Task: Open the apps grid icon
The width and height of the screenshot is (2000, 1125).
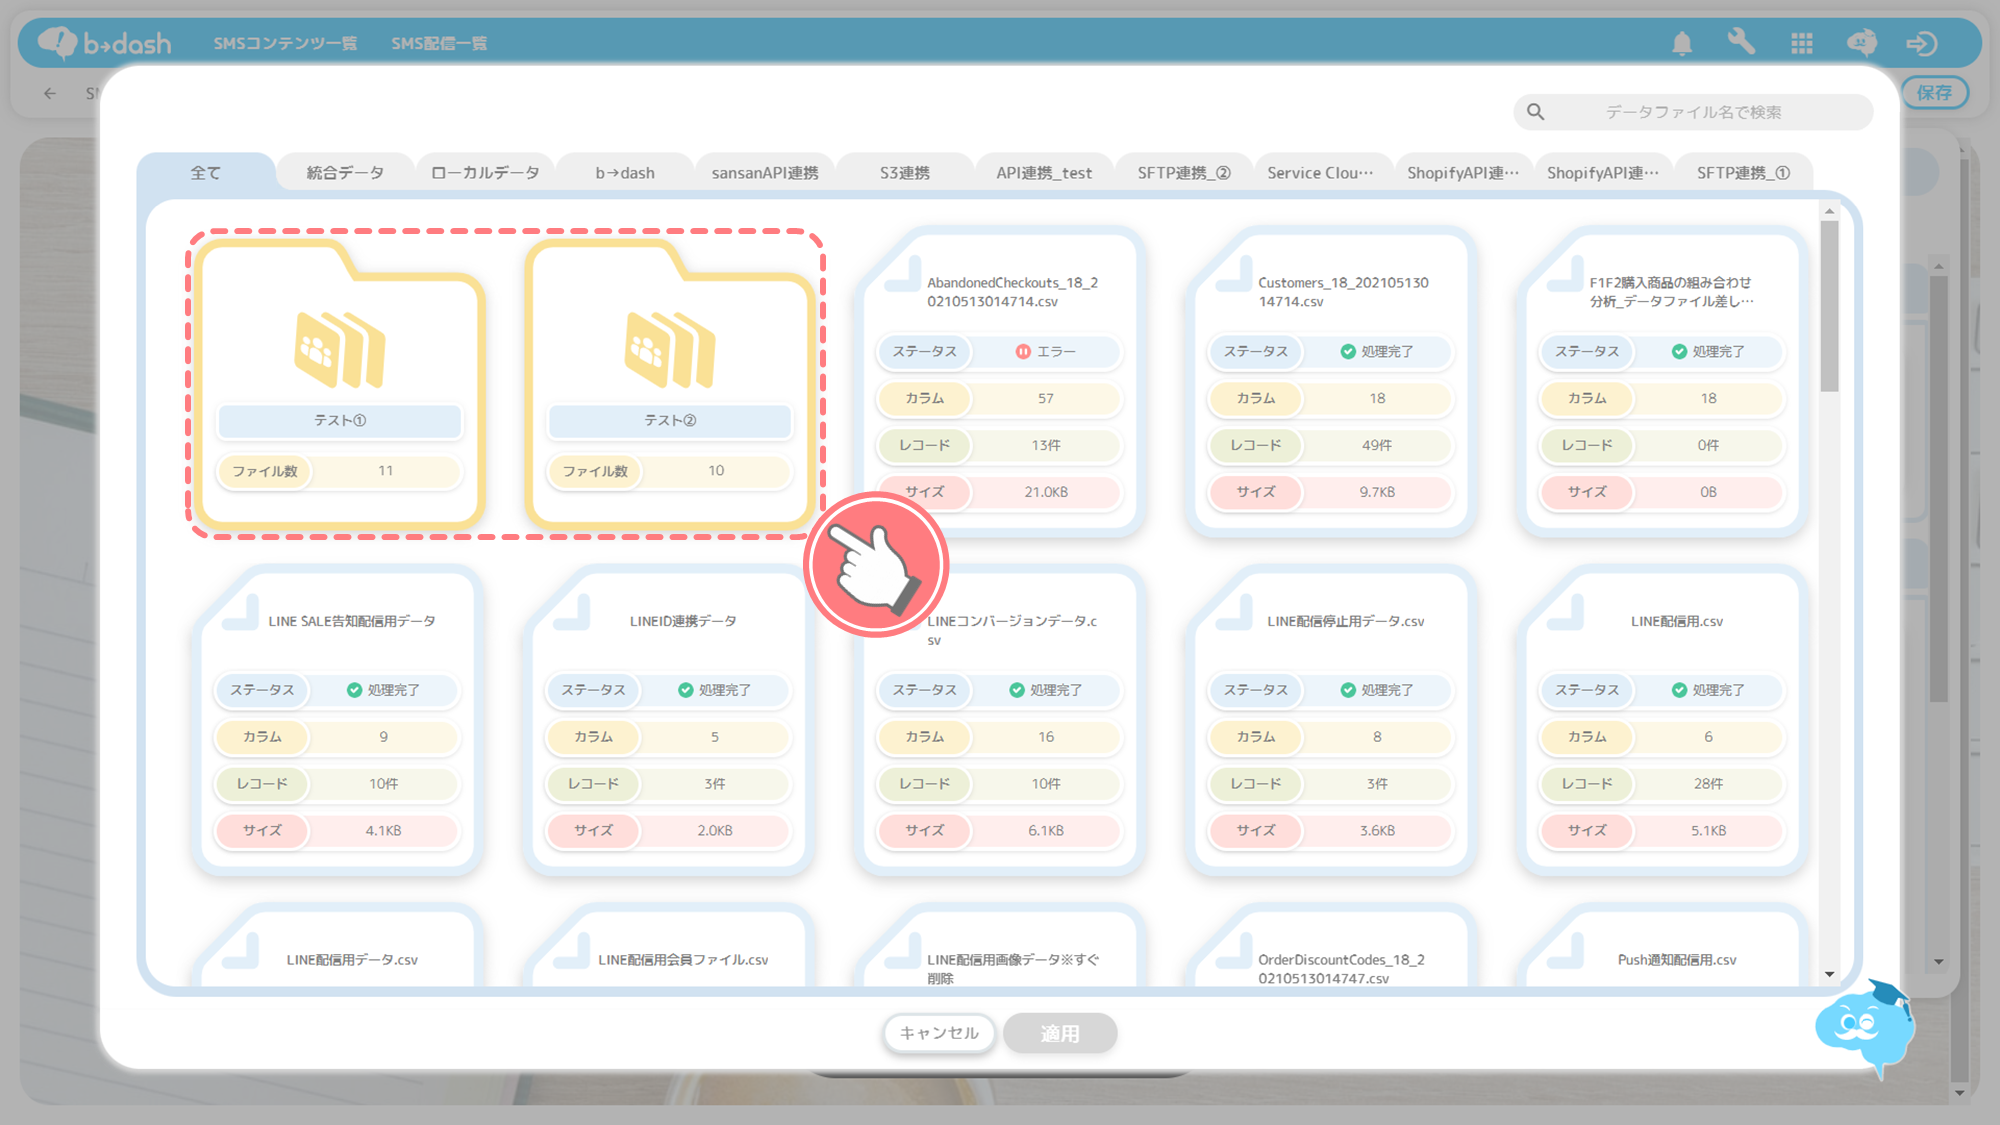Action: click(x=1802, y=43)
